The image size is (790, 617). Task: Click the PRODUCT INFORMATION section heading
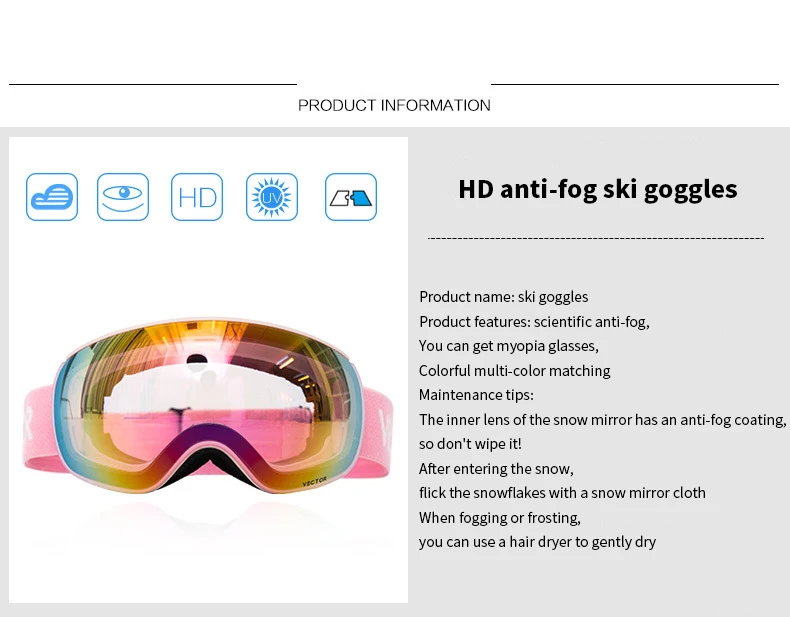click(x=394, y=105)
